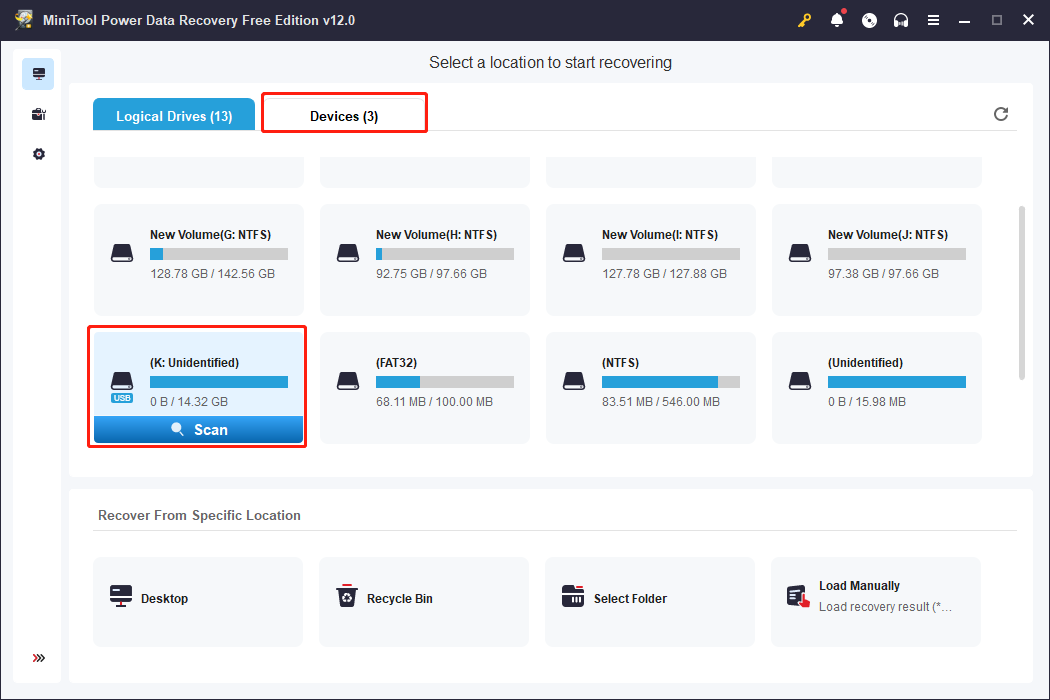Choose Recycle Bin recovery location

pos(424,599)
